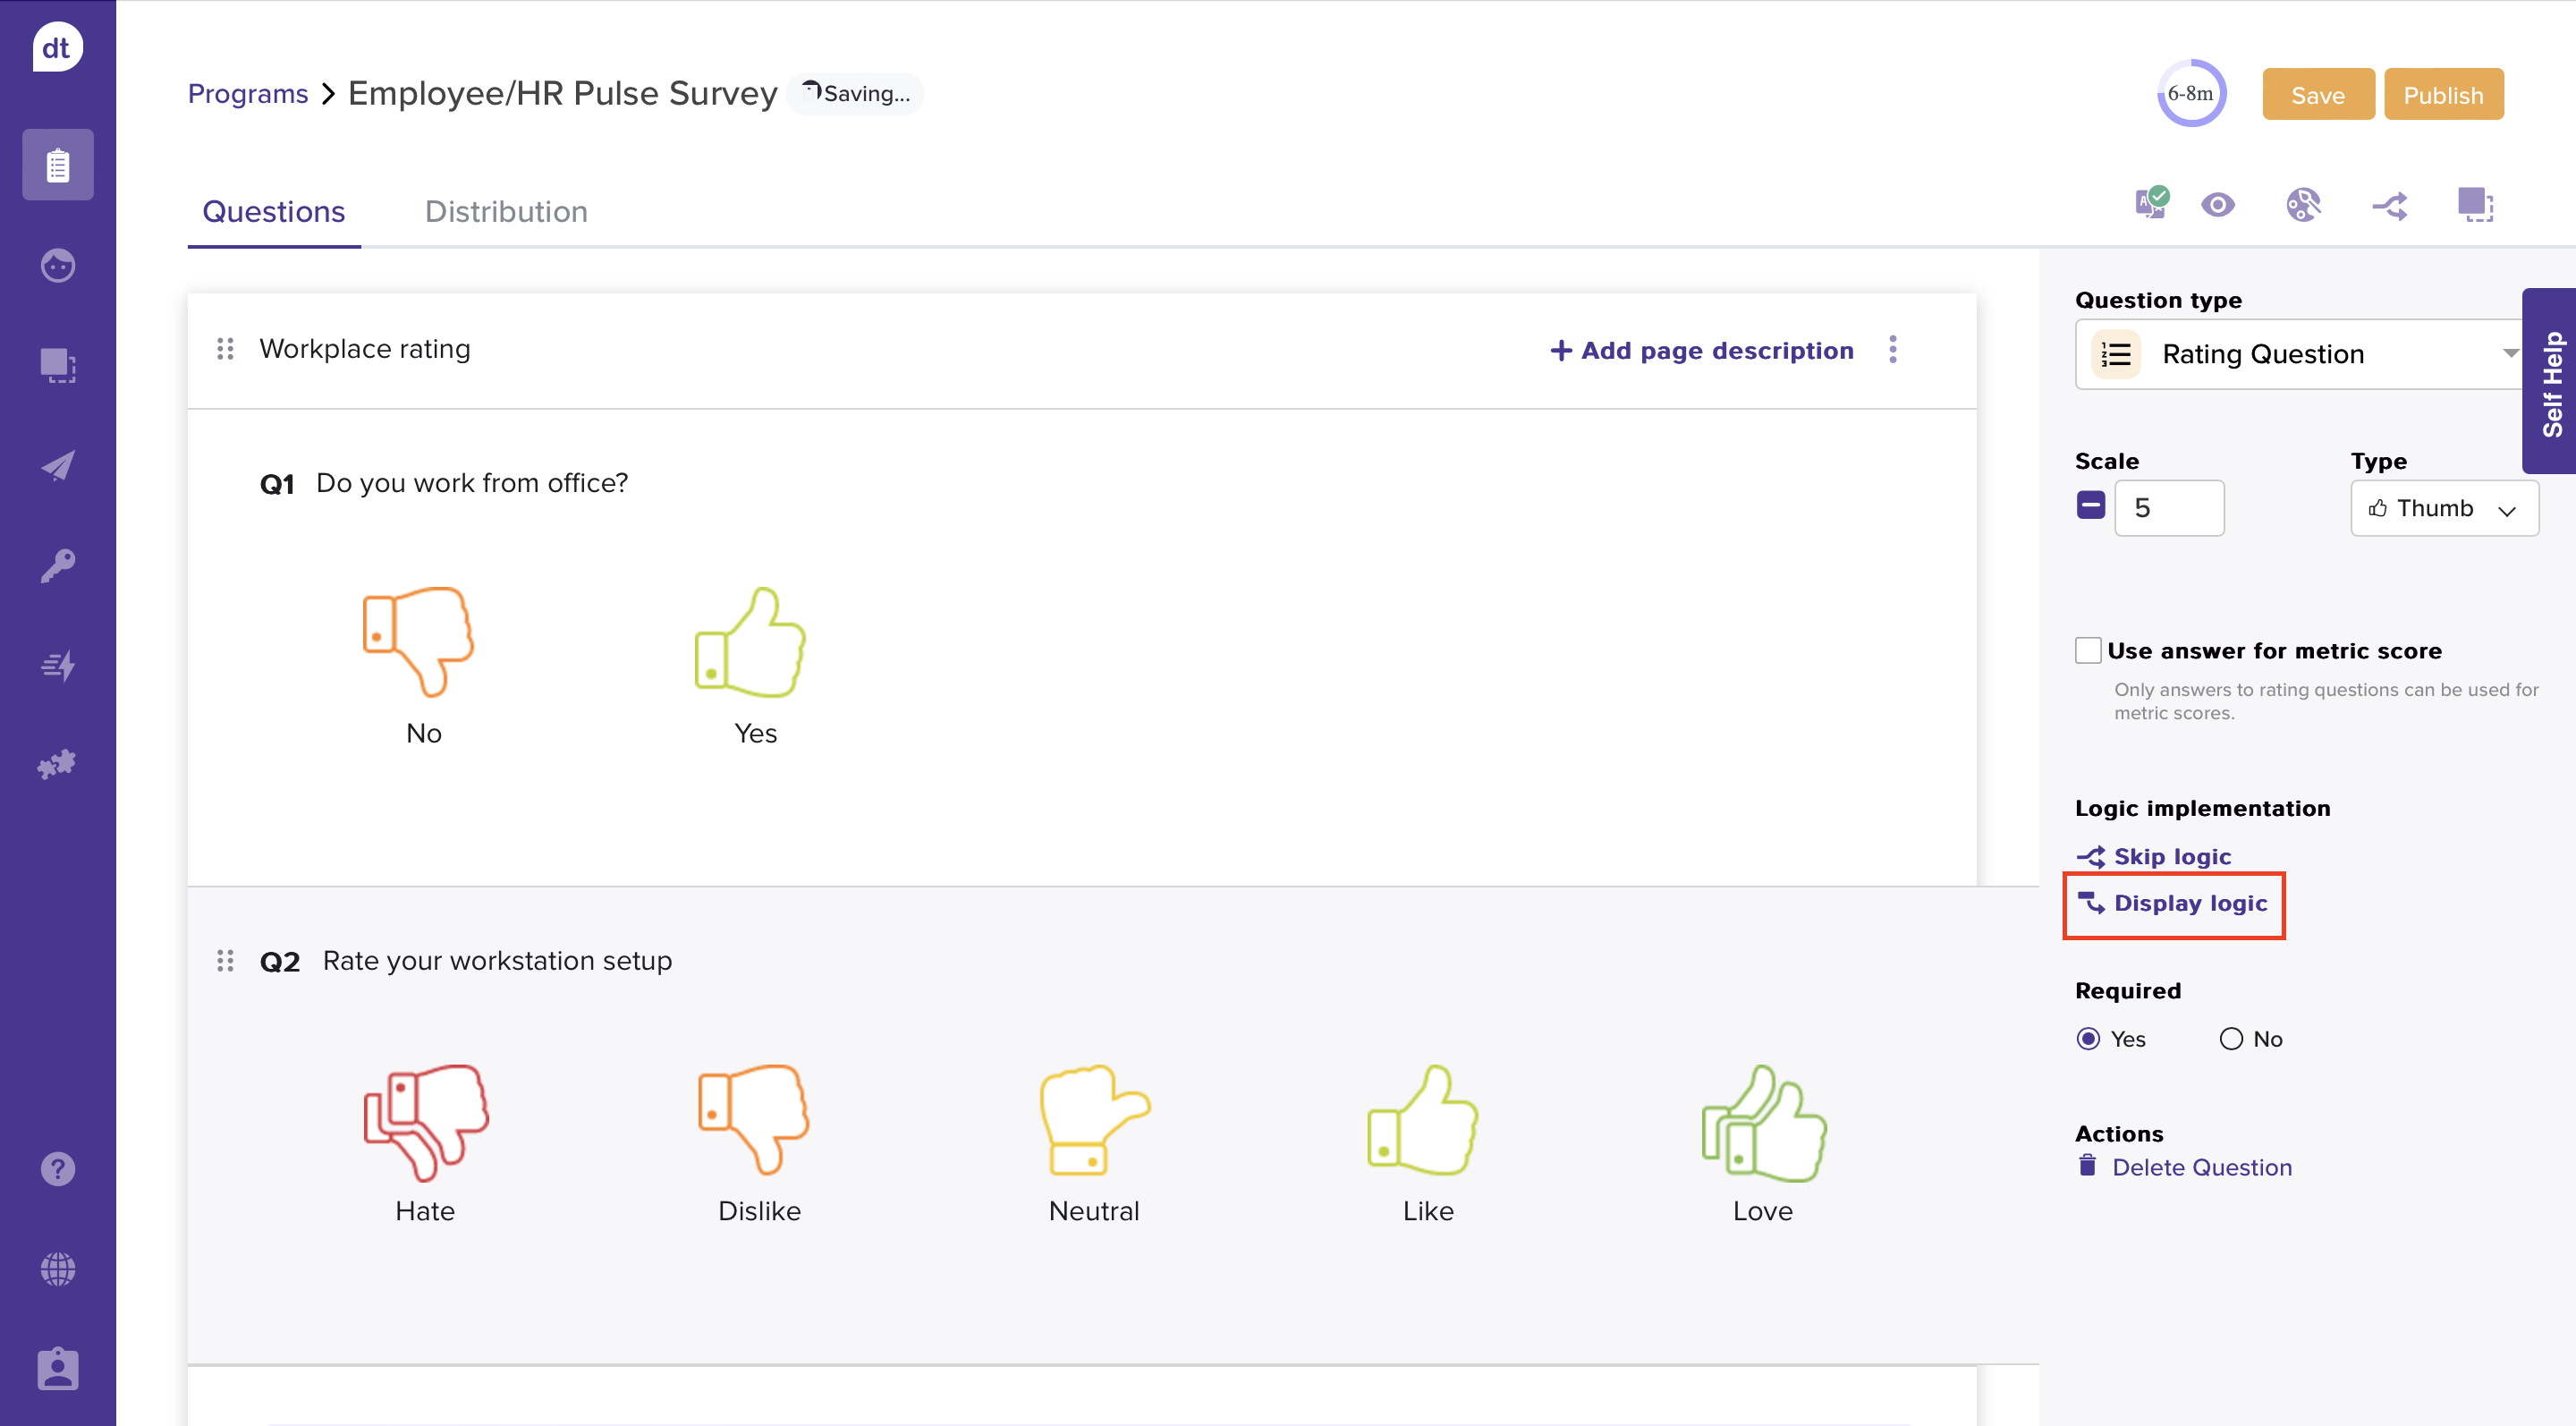The image size is (2576, 1426).
Task: Switch to the Questions tab
Action: (273, 212)
